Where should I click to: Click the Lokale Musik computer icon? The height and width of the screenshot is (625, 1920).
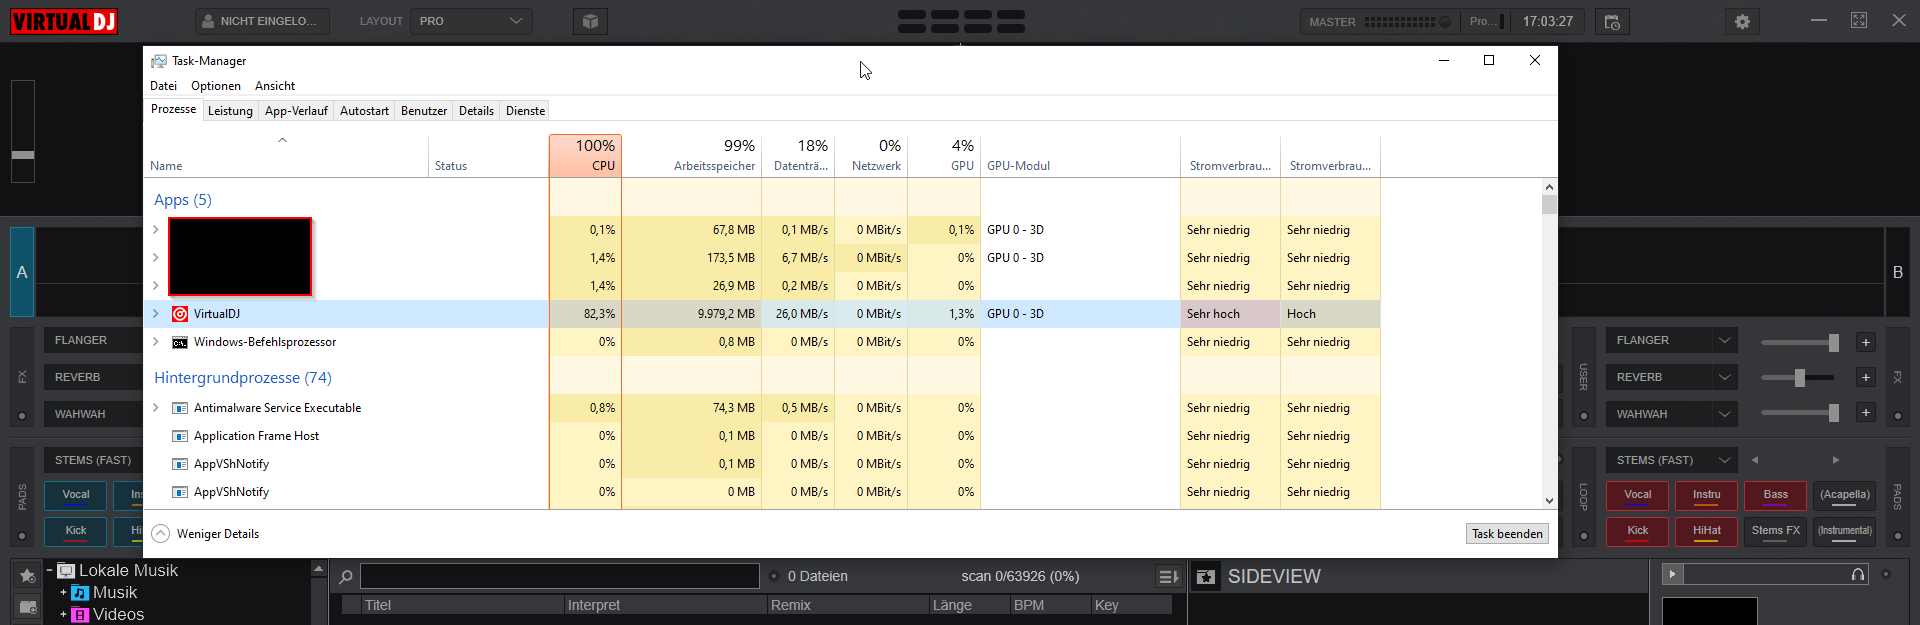[66, 571]
